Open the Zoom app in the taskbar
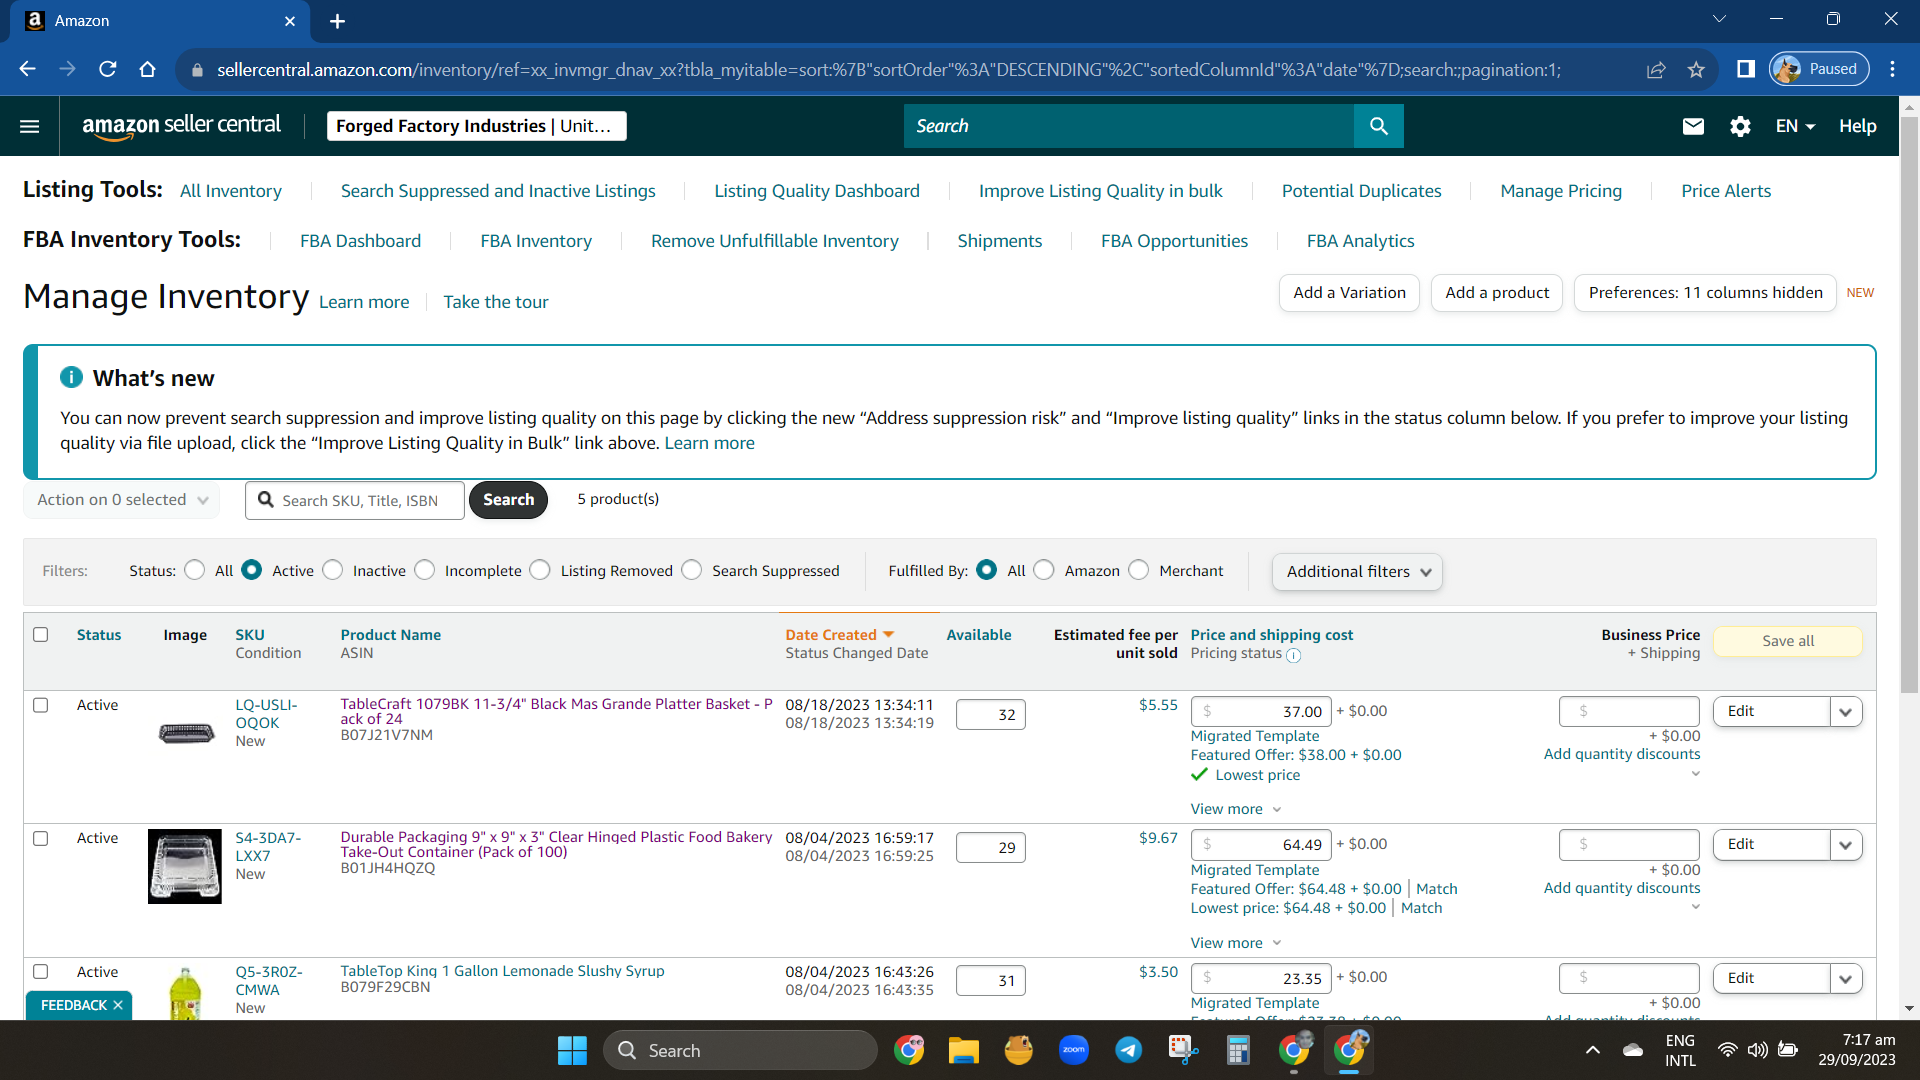The height and width of the screenshot is (1080, 1920). pyautogui.click(x=1073, y=1050)
